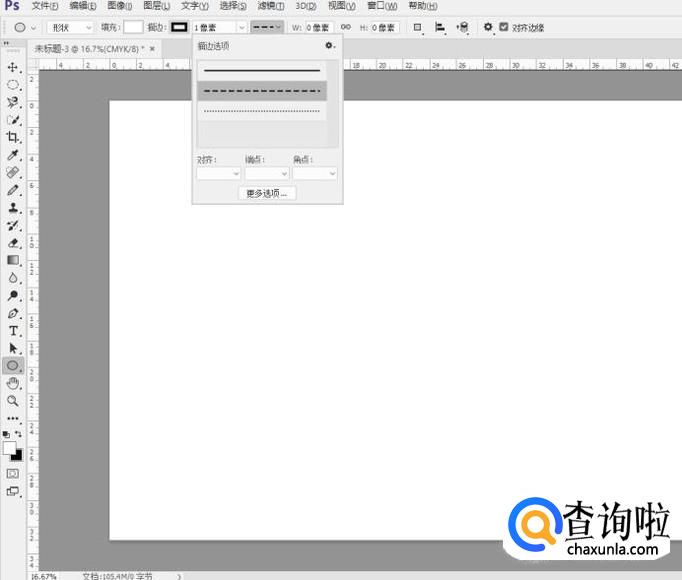Expand the 端点 dropdown in stroke options
Screen dimensions: 682x580
pyautogui.click(x=266, y=173)
